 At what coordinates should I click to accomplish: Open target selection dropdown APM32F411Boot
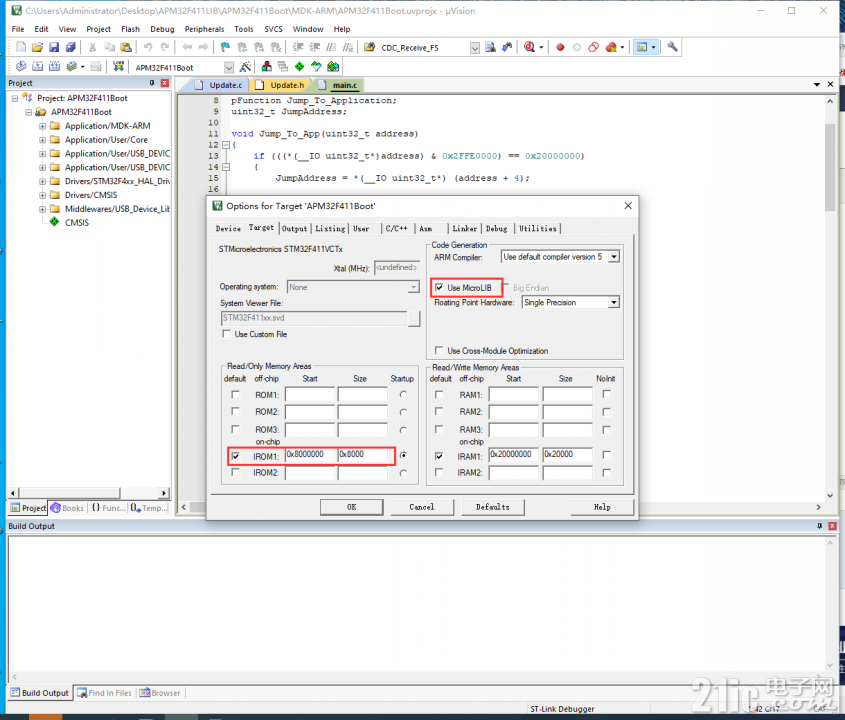click(x=229, y=67)
